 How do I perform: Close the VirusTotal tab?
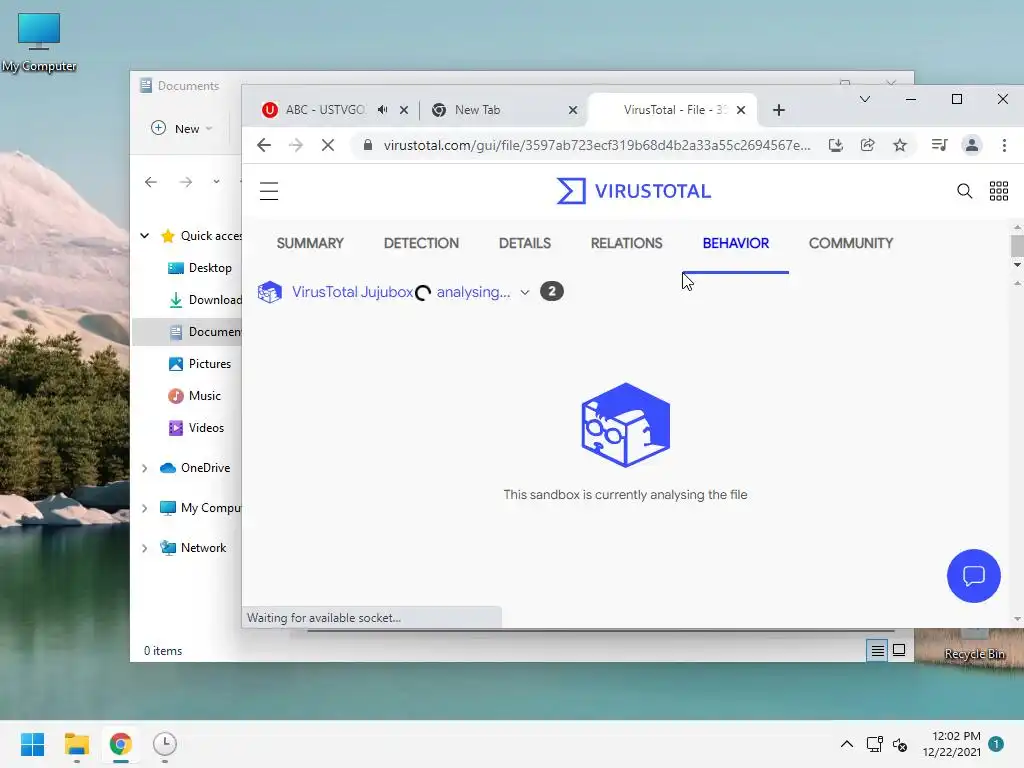[x=741, y=110]
